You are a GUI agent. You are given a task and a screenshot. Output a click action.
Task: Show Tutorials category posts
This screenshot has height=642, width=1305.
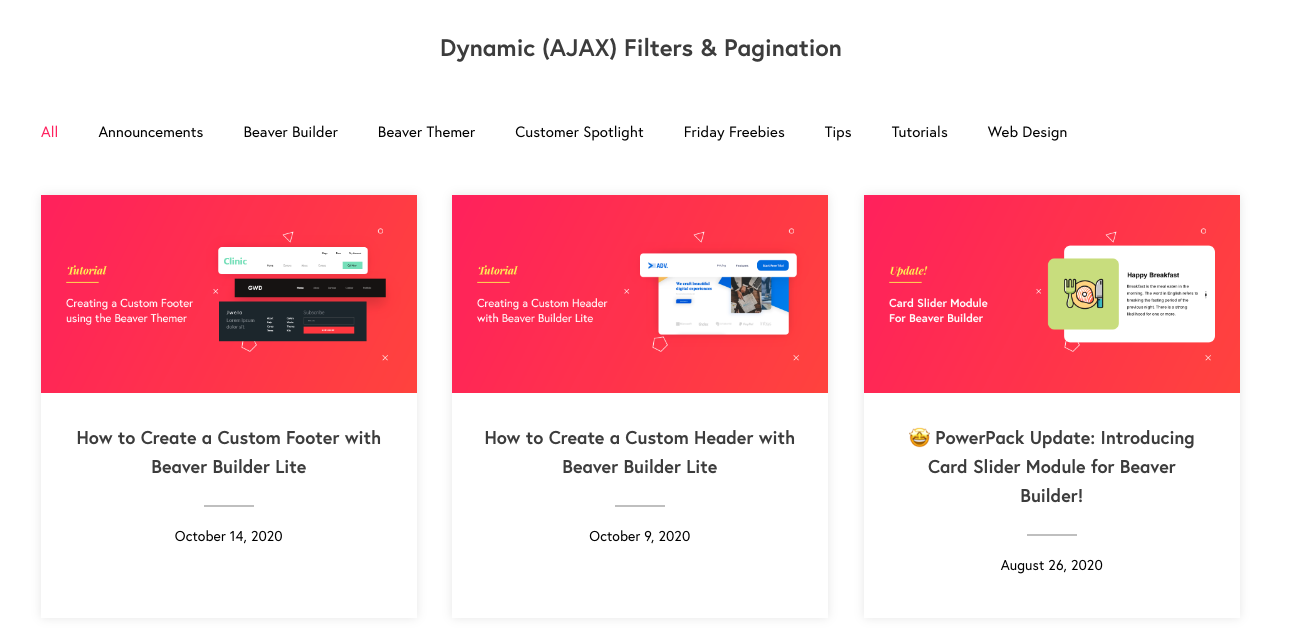(x=920, y=132)
